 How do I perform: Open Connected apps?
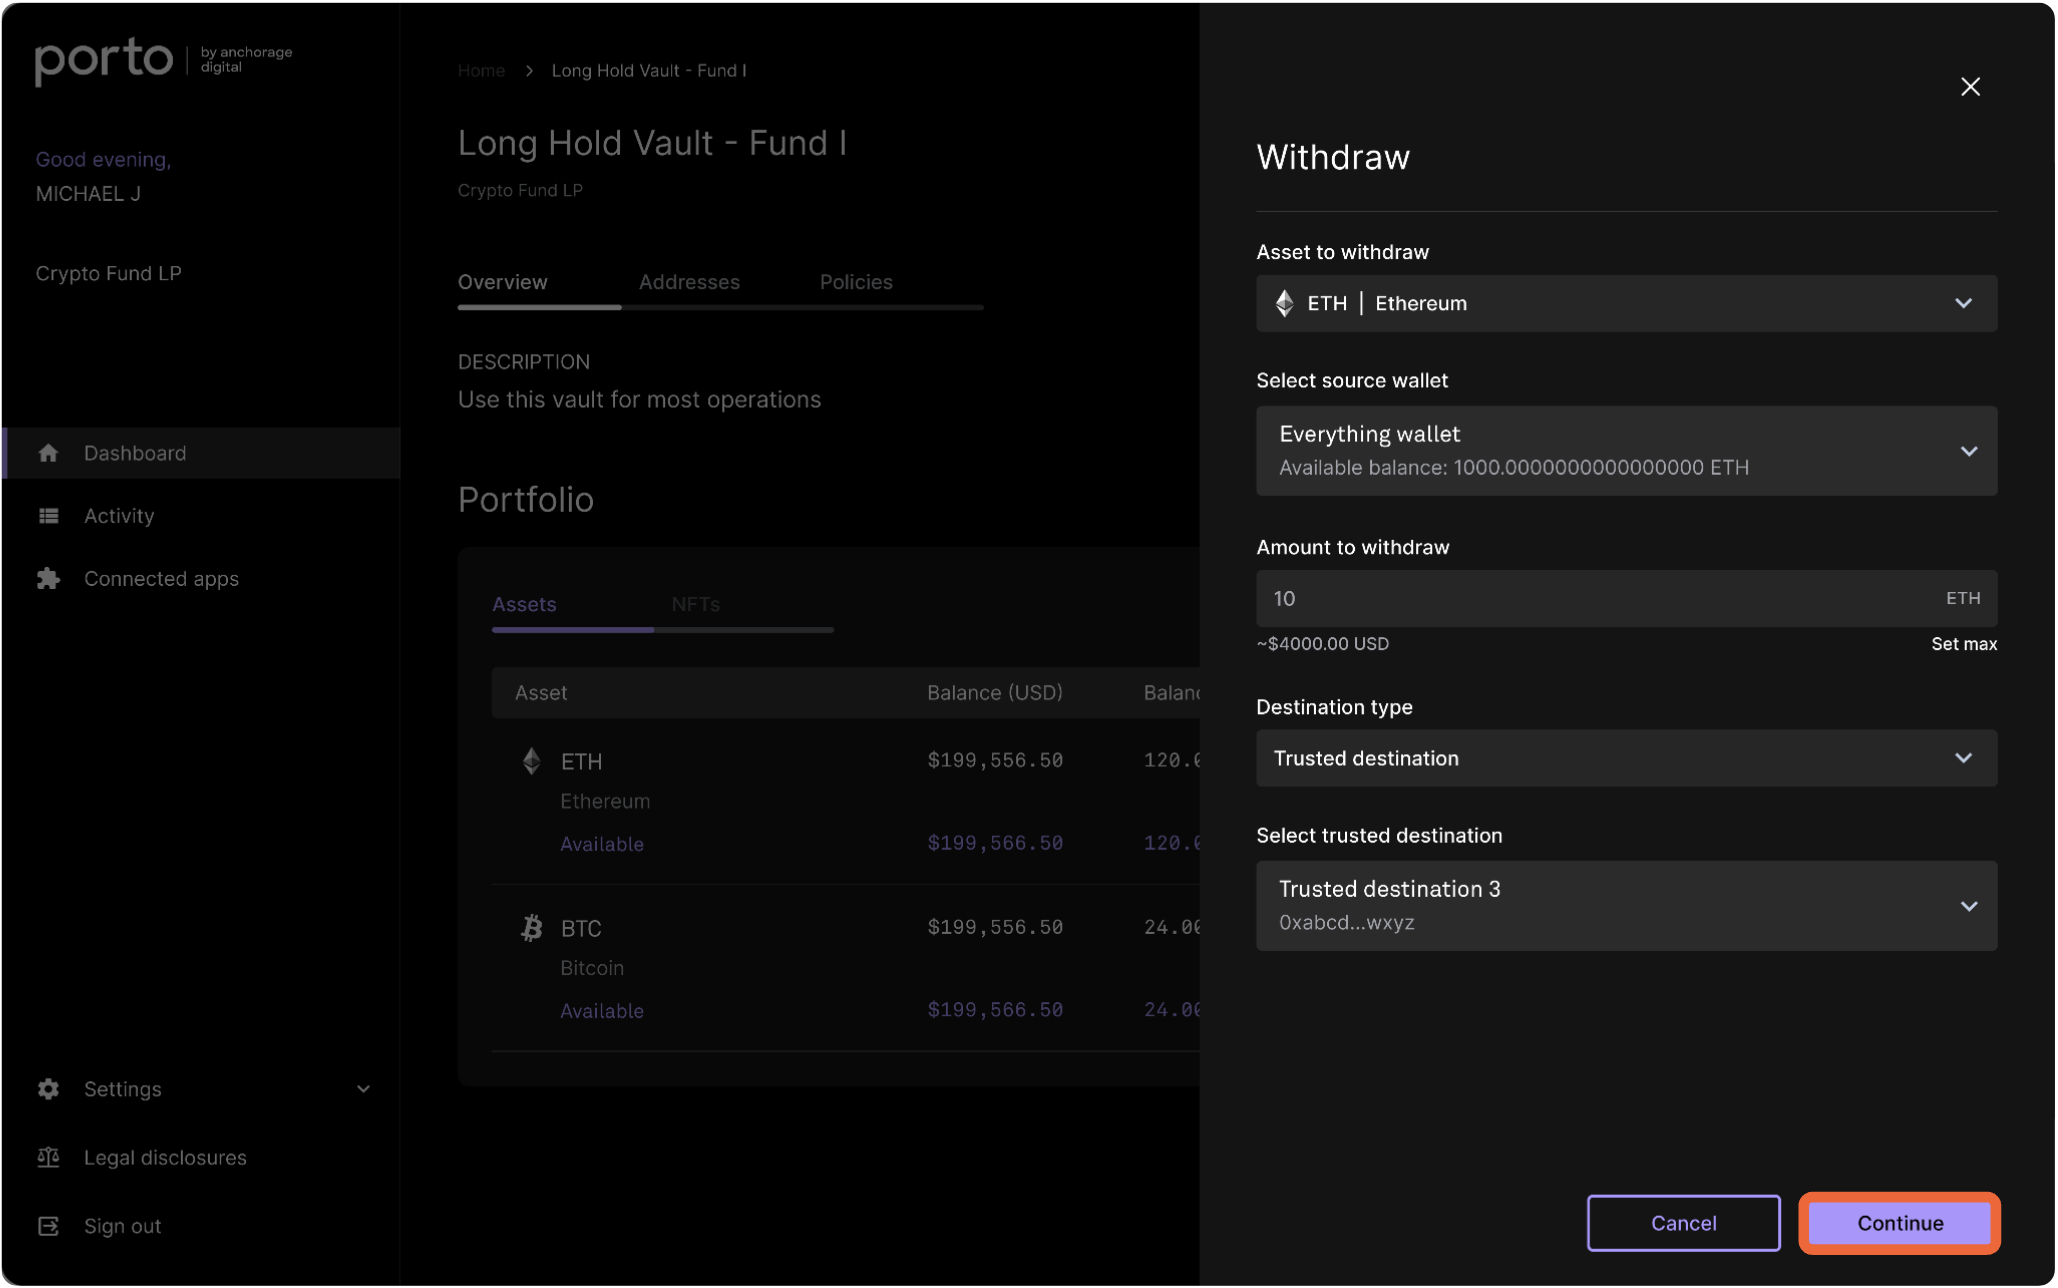(x=161, y=579)
